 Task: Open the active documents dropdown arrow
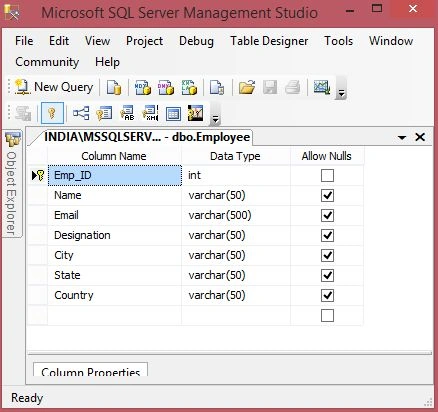click(402, 137)
